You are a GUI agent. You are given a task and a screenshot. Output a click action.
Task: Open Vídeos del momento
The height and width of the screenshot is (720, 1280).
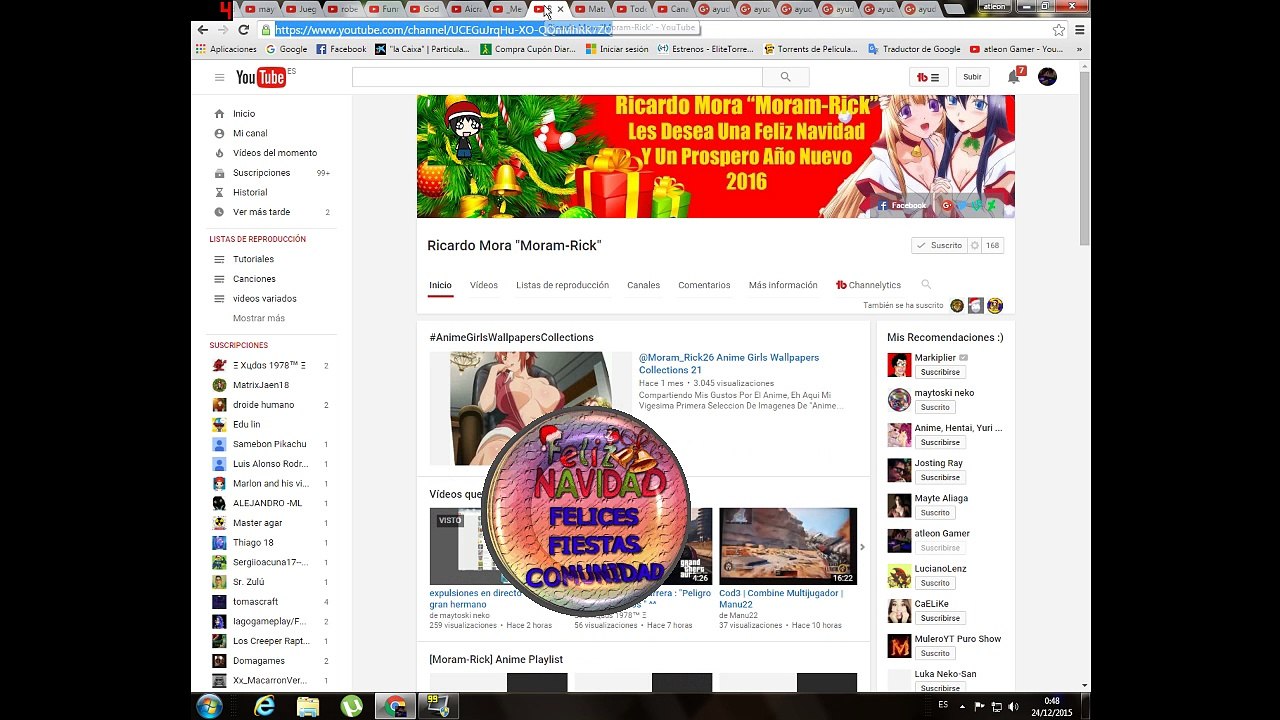click(x=275, y=153)
